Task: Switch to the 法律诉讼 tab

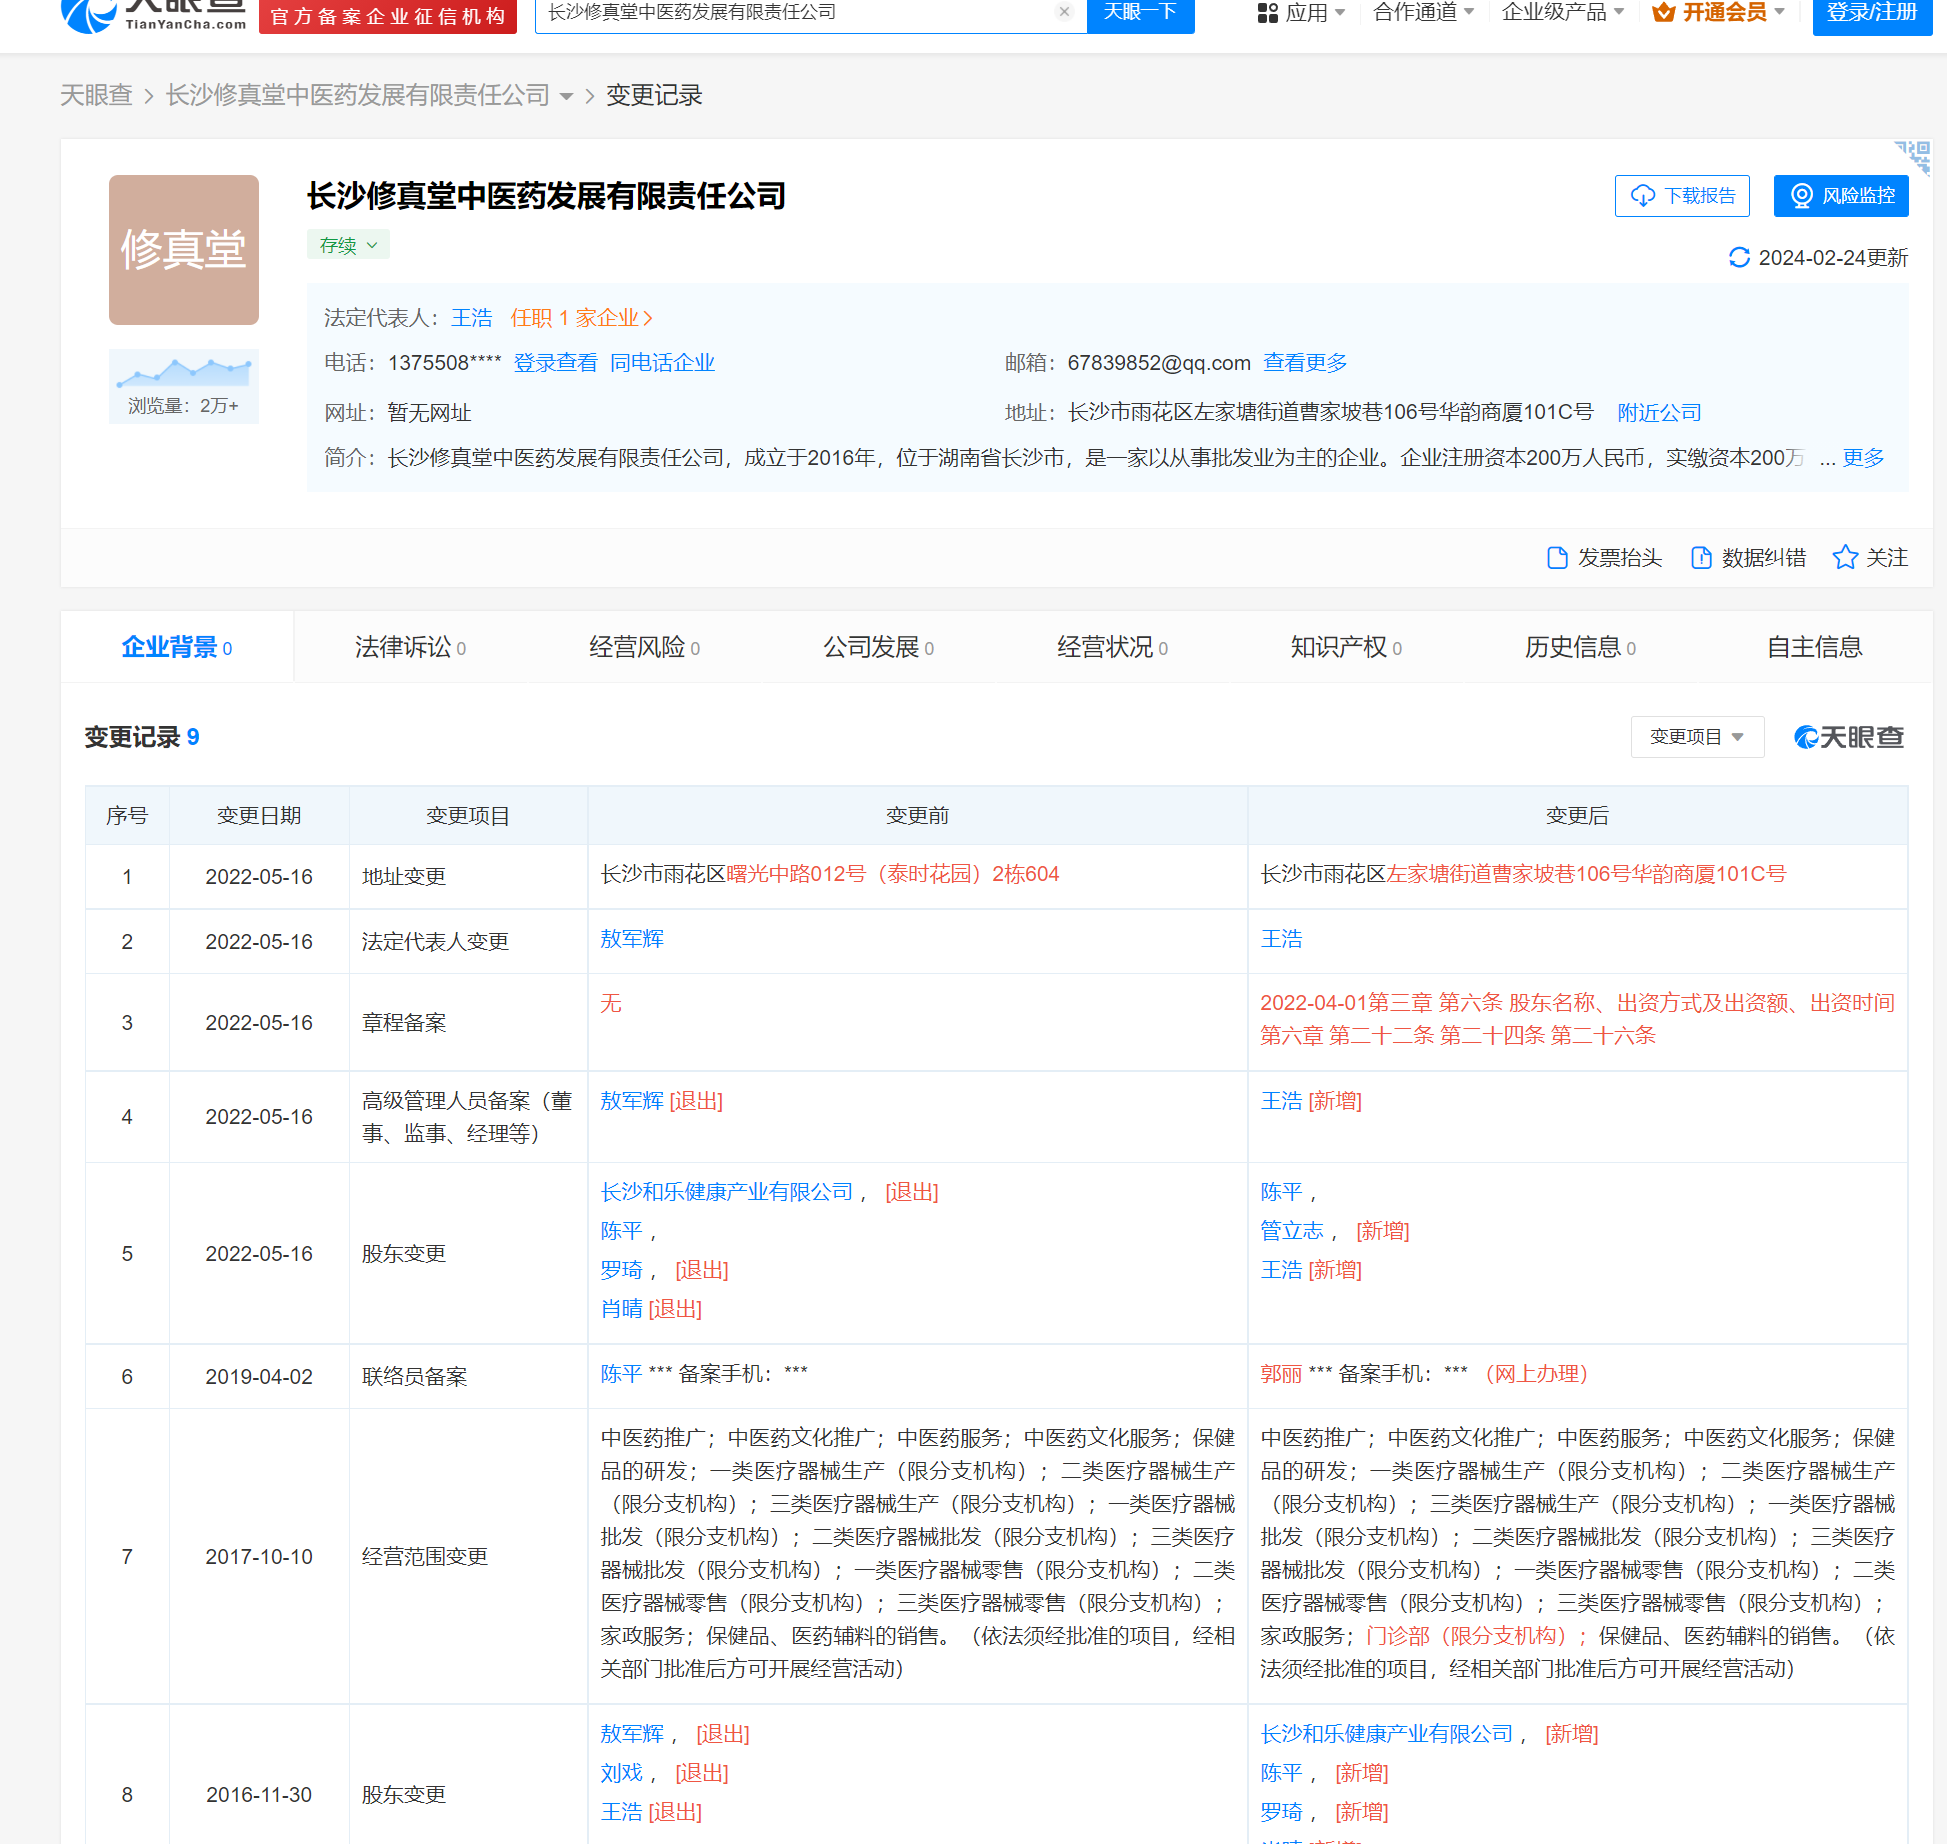Action: 402,647
